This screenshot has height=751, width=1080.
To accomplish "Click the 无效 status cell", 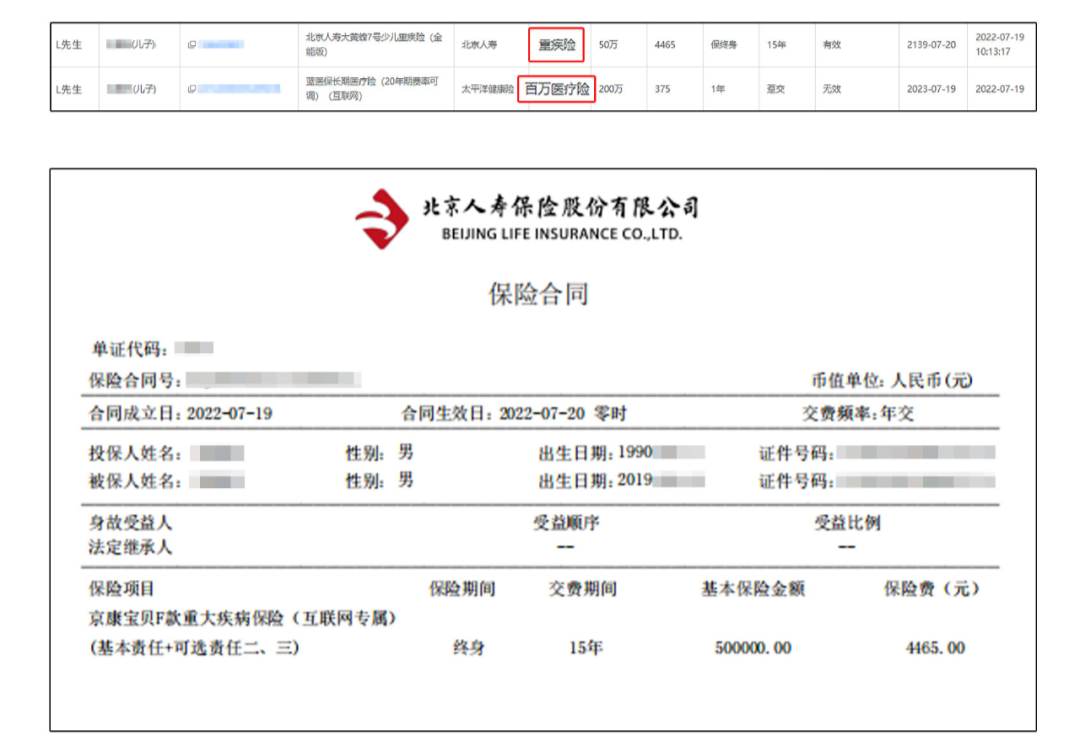I will tap(831, 89).
